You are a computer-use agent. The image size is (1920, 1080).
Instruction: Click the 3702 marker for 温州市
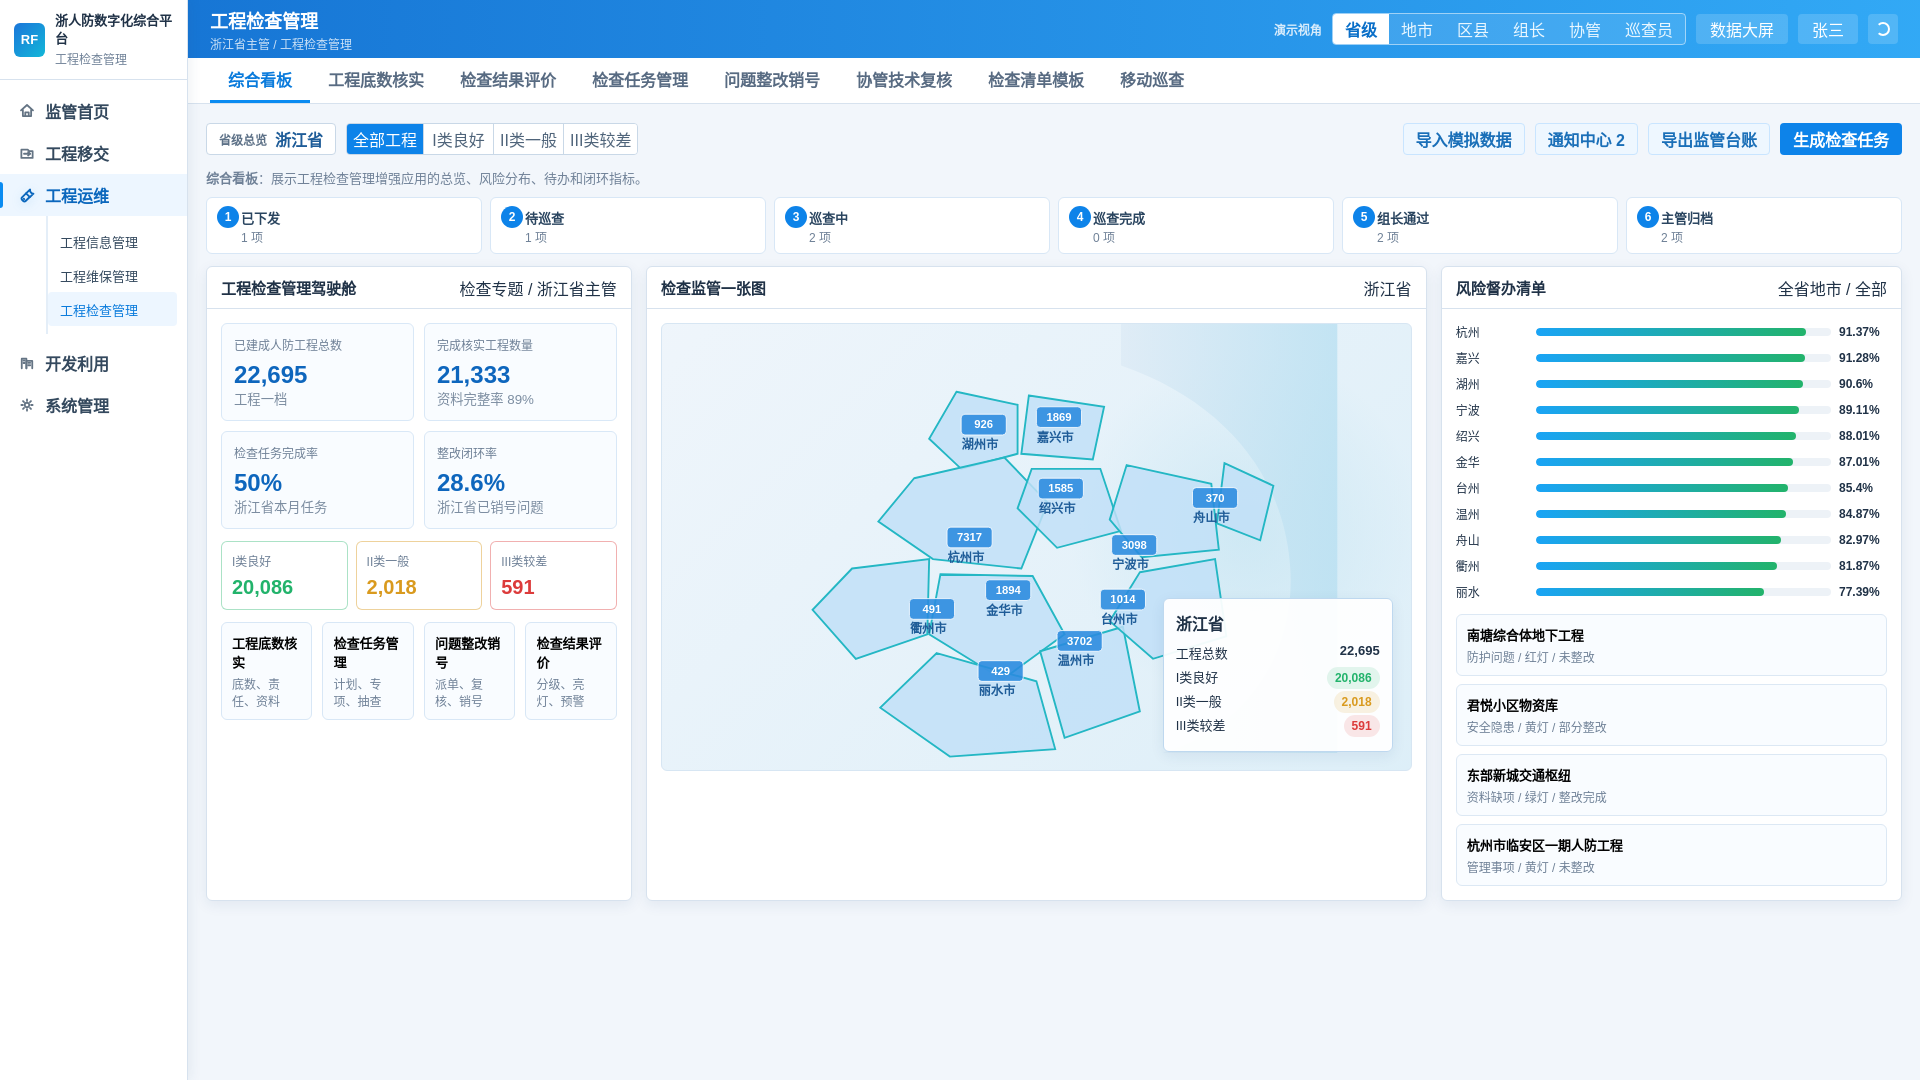(x=1079, y=641)
